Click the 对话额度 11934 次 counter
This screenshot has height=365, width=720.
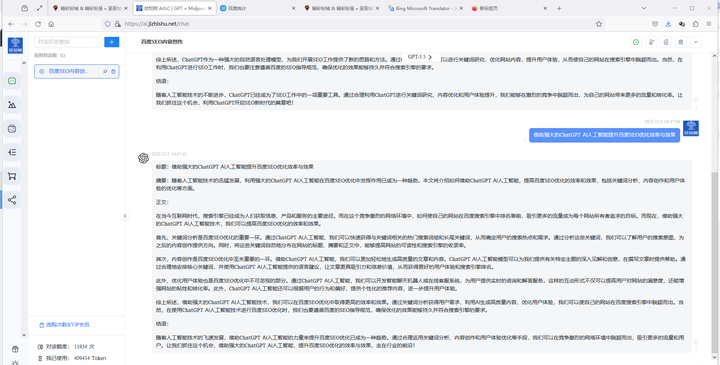pos(66,347)
